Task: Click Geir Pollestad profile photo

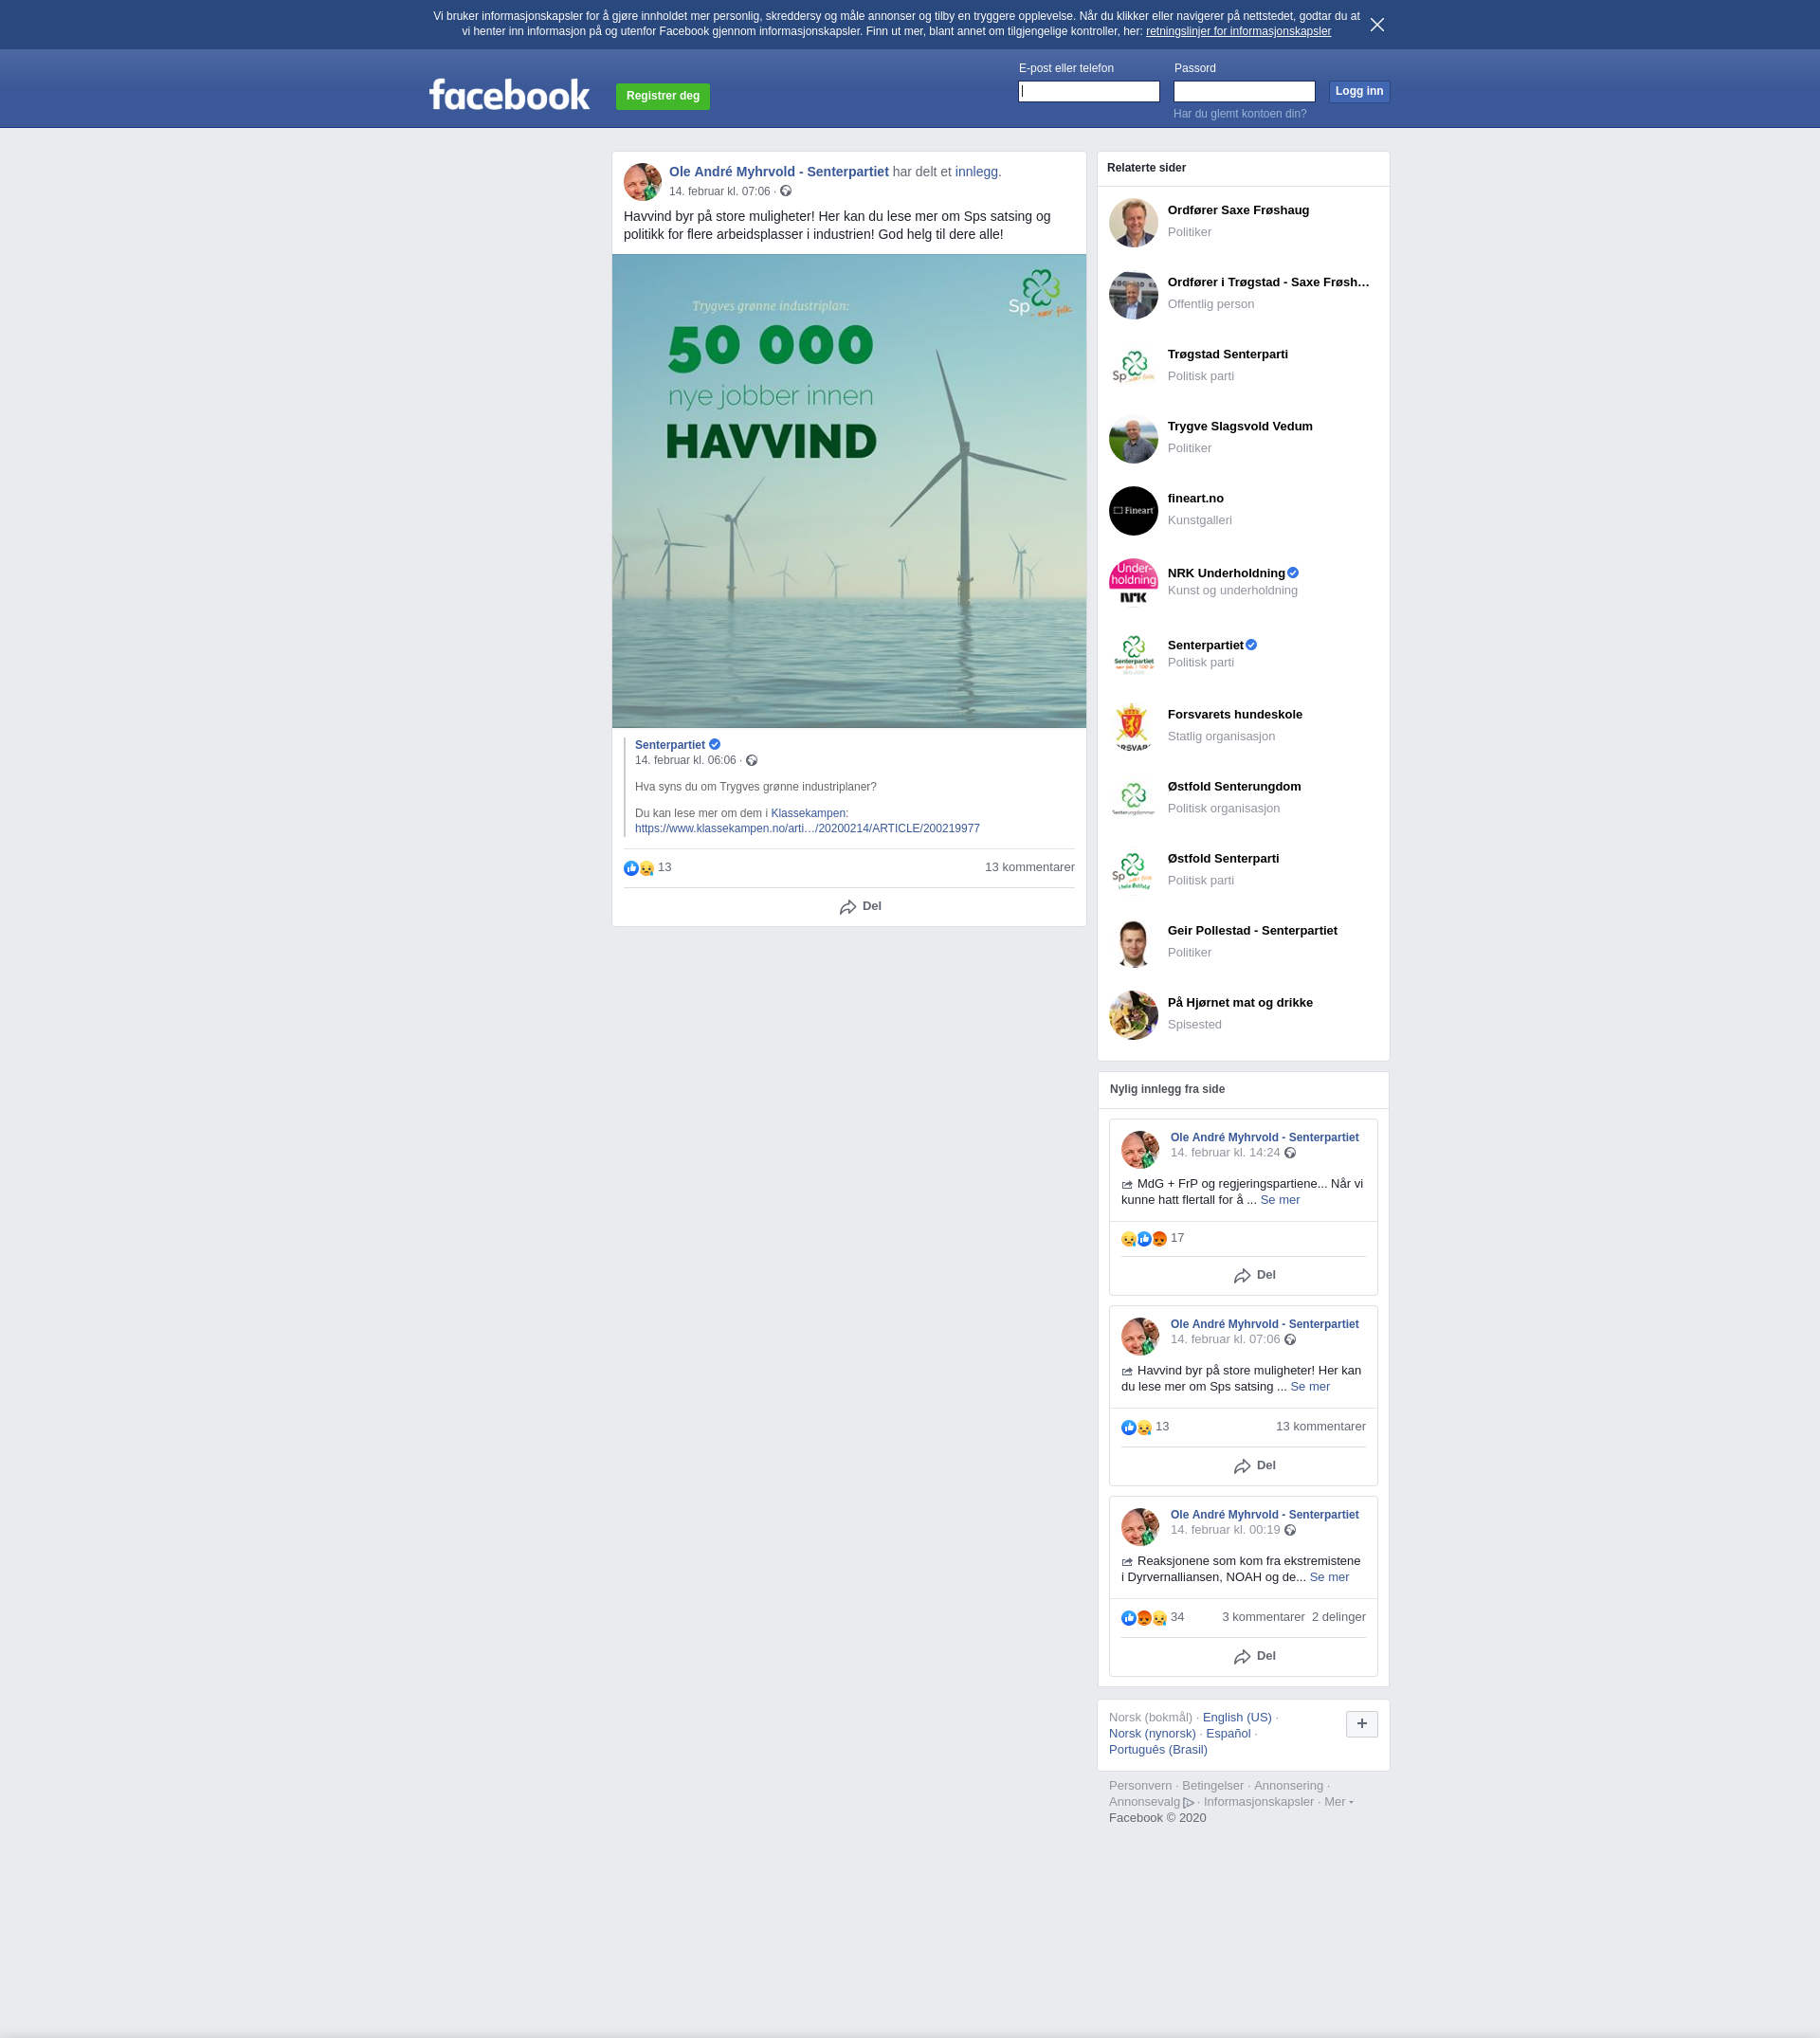Action: [x=1132, y=943]
